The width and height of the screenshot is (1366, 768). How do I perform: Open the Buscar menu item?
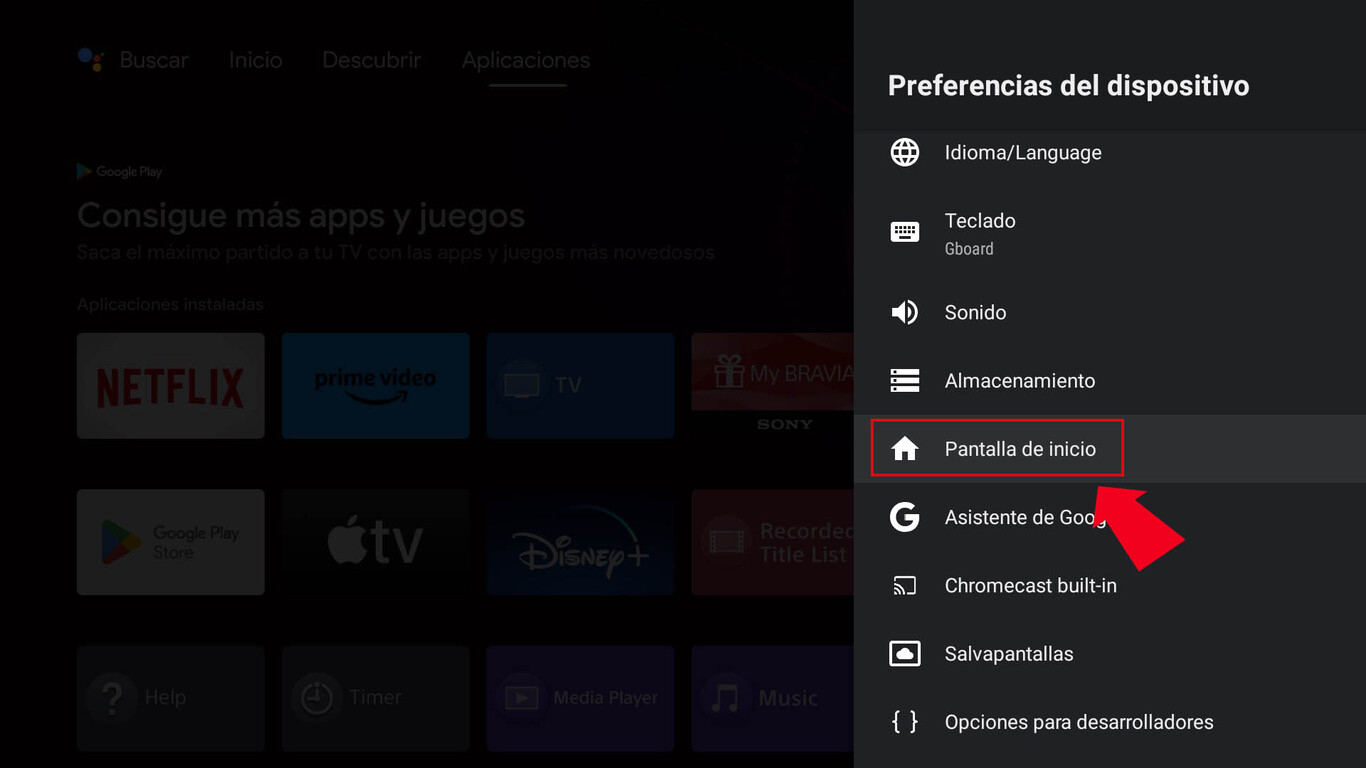point(153,60)
